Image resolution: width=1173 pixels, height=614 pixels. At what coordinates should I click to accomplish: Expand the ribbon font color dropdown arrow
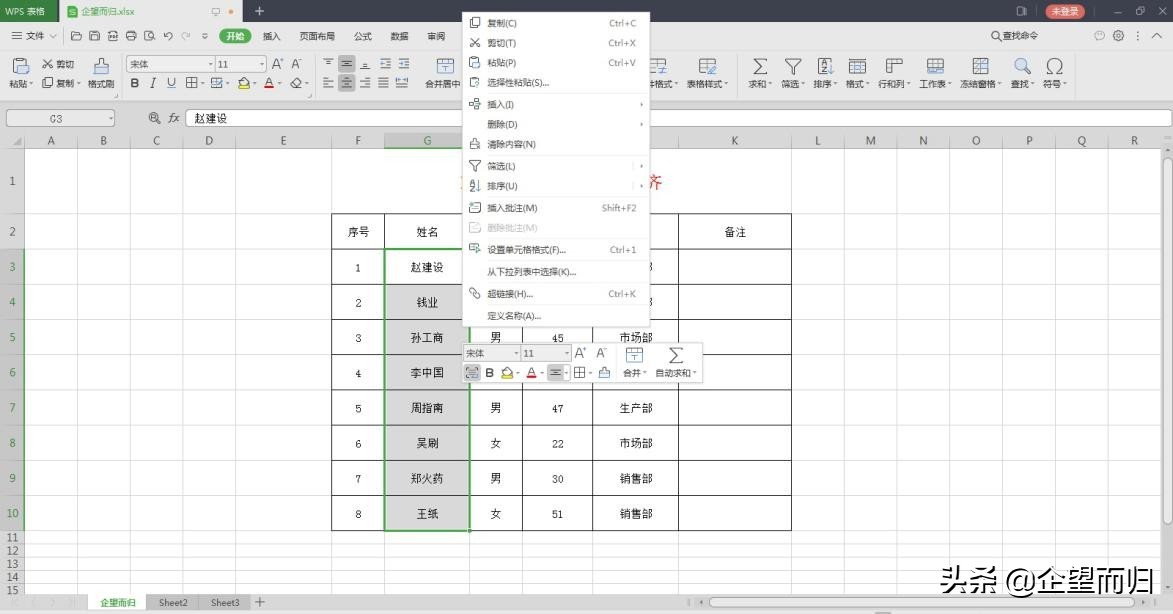280,84
